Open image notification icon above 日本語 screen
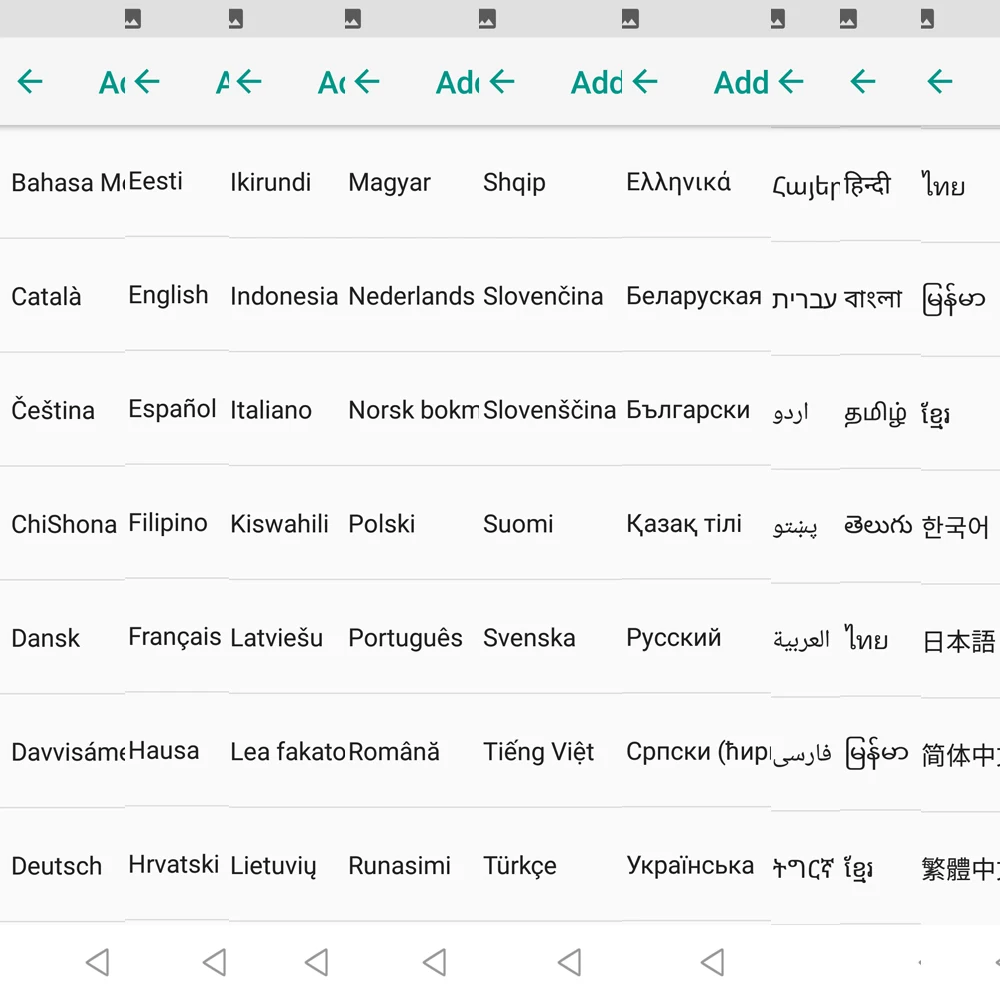Screen dimensions: 1000x1000 point(927,19)
